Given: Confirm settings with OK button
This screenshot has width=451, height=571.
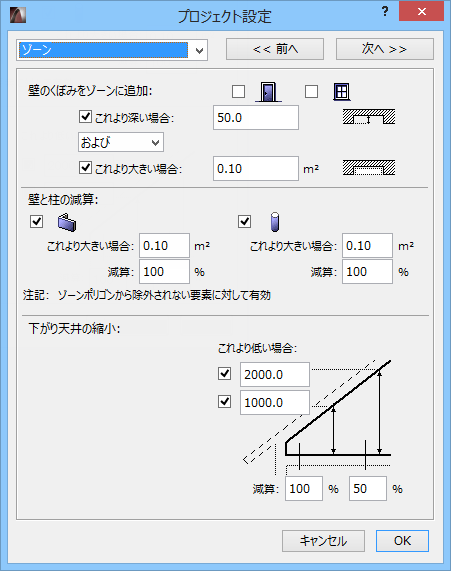Looking at the screenshot, I should [x=402, y=541].
